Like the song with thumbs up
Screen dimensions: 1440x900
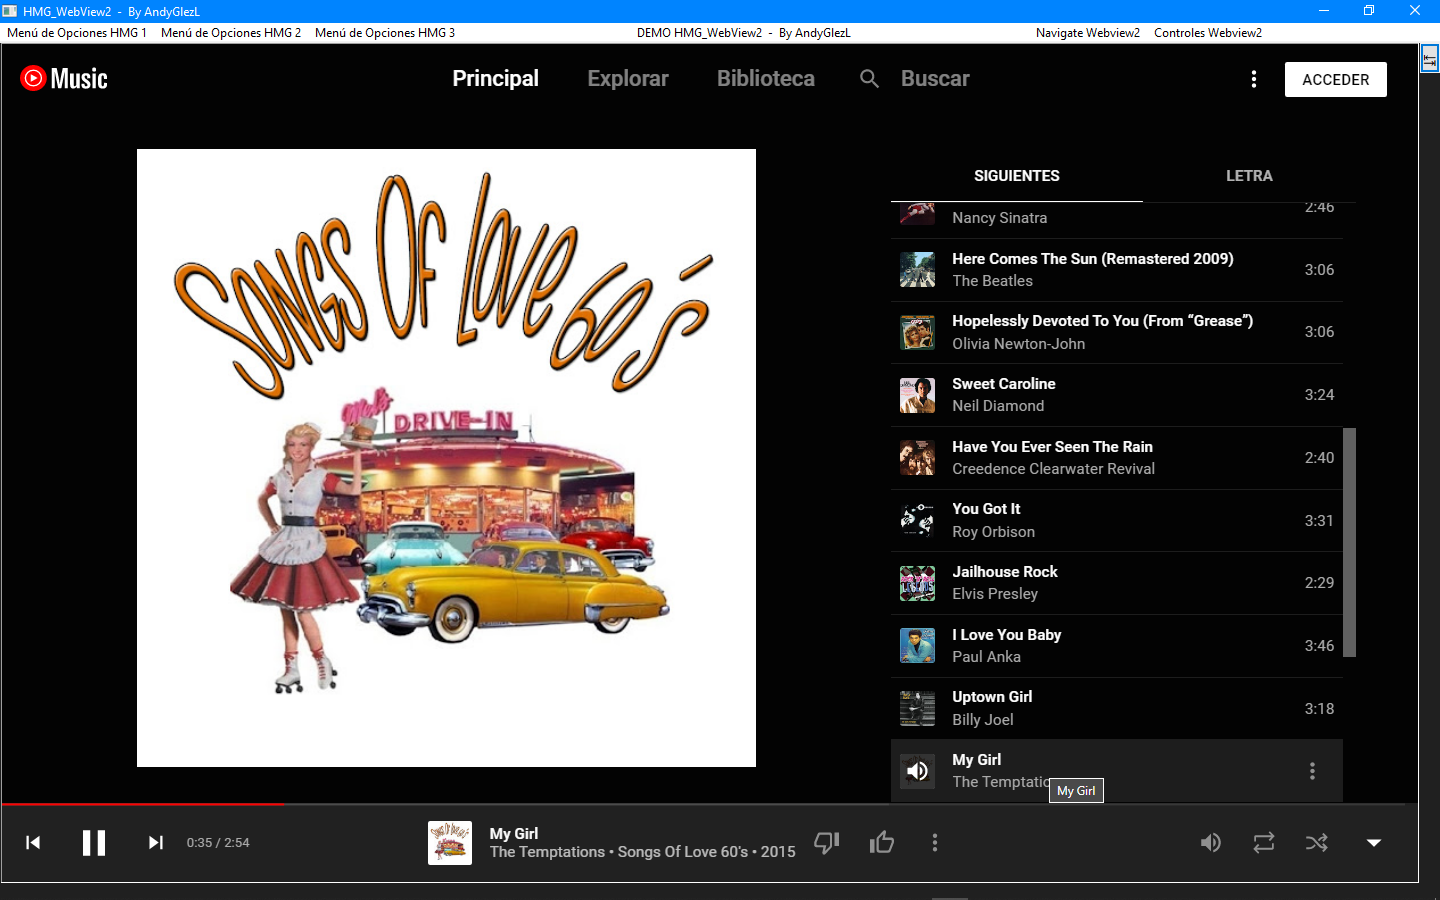click(881, 843)
